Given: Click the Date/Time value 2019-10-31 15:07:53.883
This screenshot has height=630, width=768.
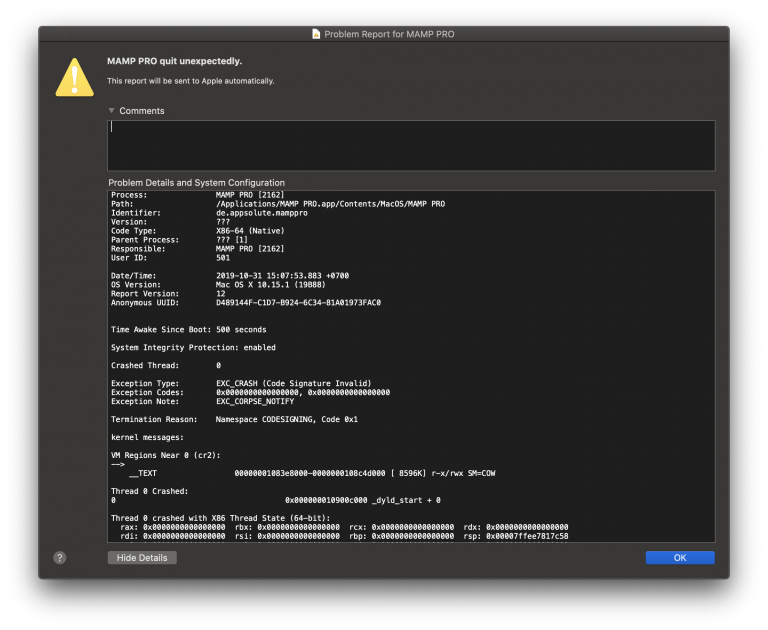Looking at the screenshot, I should (283, 276).
